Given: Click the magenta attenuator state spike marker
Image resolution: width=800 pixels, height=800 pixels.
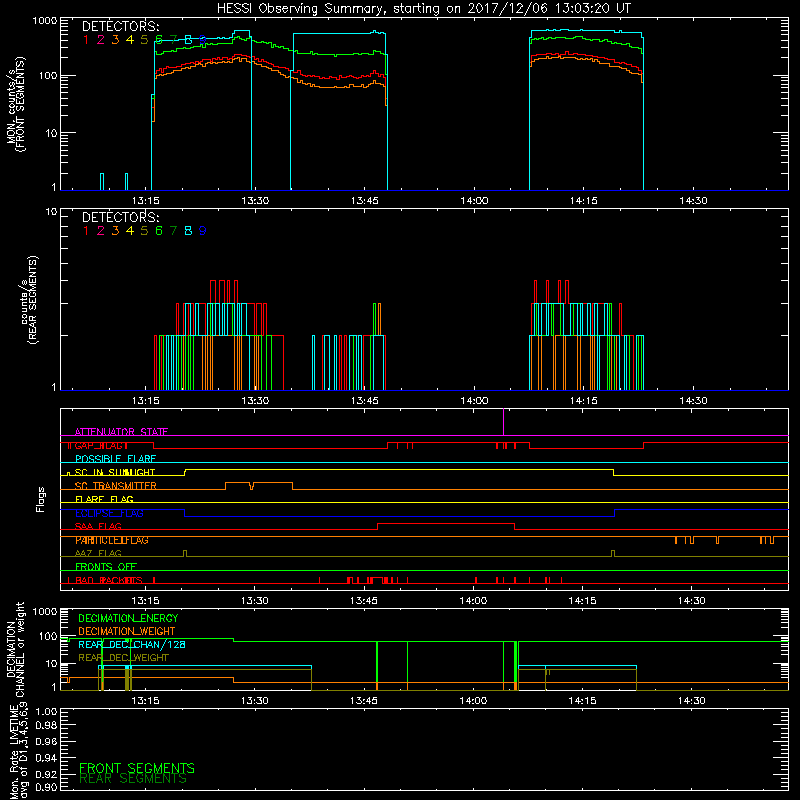Looking at the screenshot, I should 504,422.
